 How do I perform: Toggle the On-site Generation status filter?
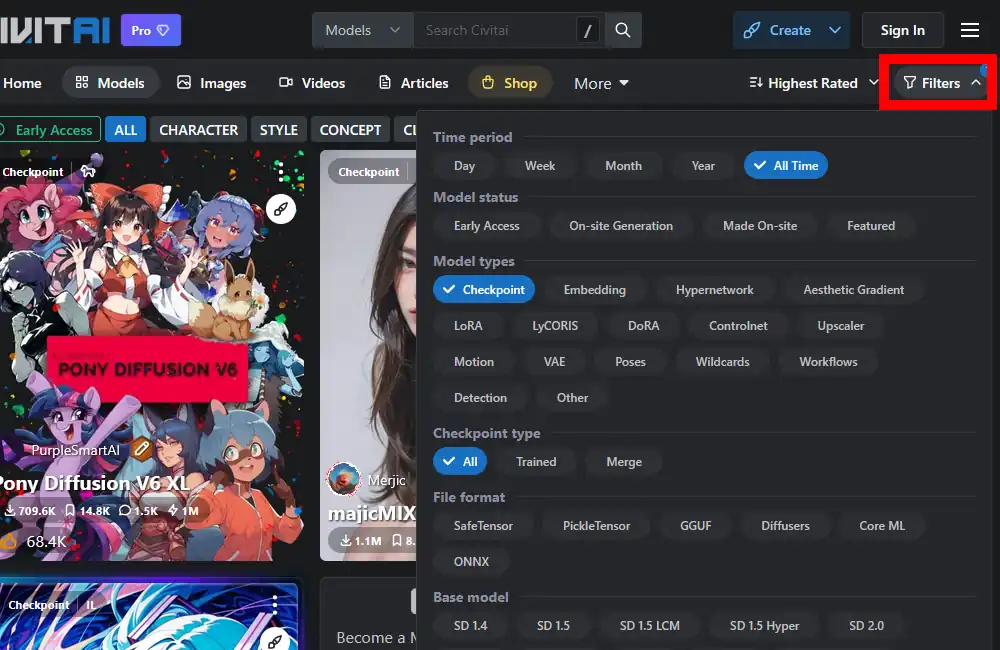pyautogui.click(x=621, y=226)
